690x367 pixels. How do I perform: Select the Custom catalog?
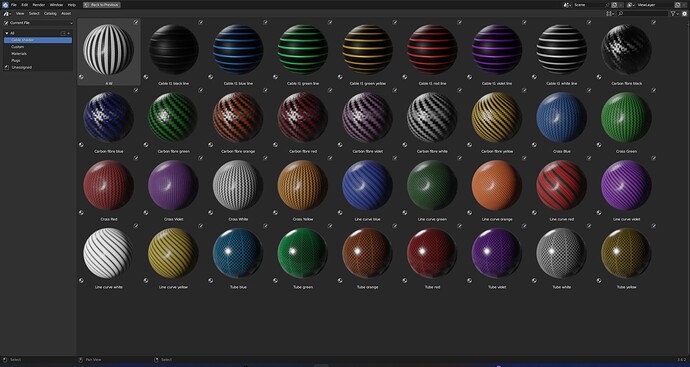[x=38, y=47]
